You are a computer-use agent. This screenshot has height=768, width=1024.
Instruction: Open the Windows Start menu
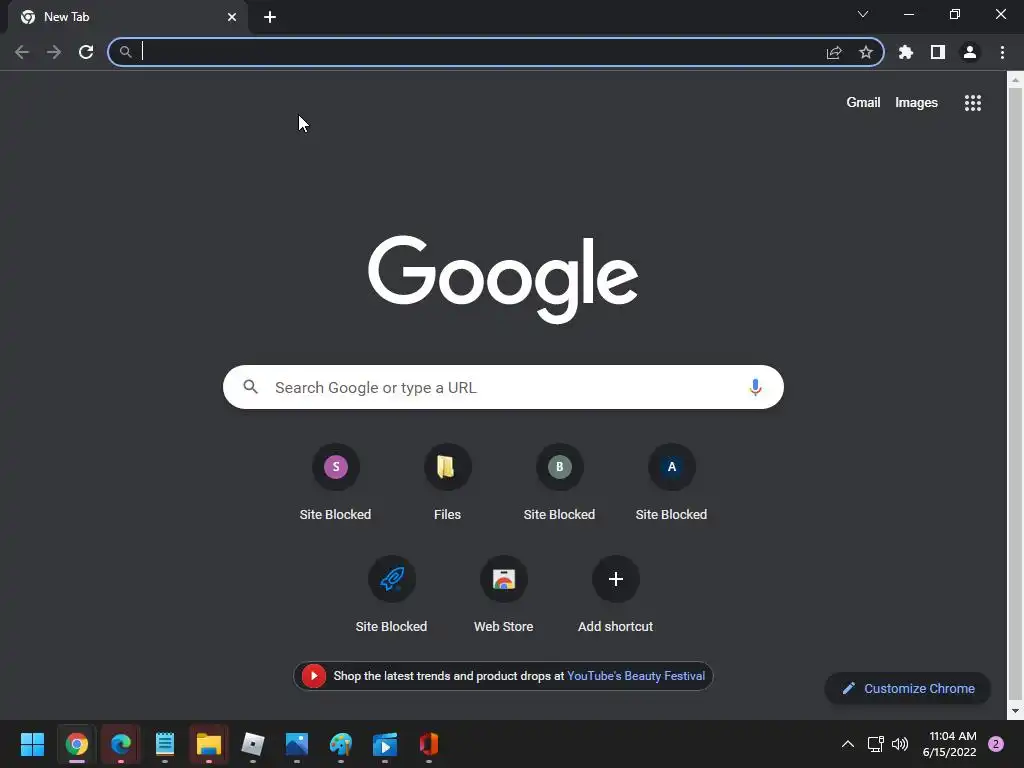32,744
